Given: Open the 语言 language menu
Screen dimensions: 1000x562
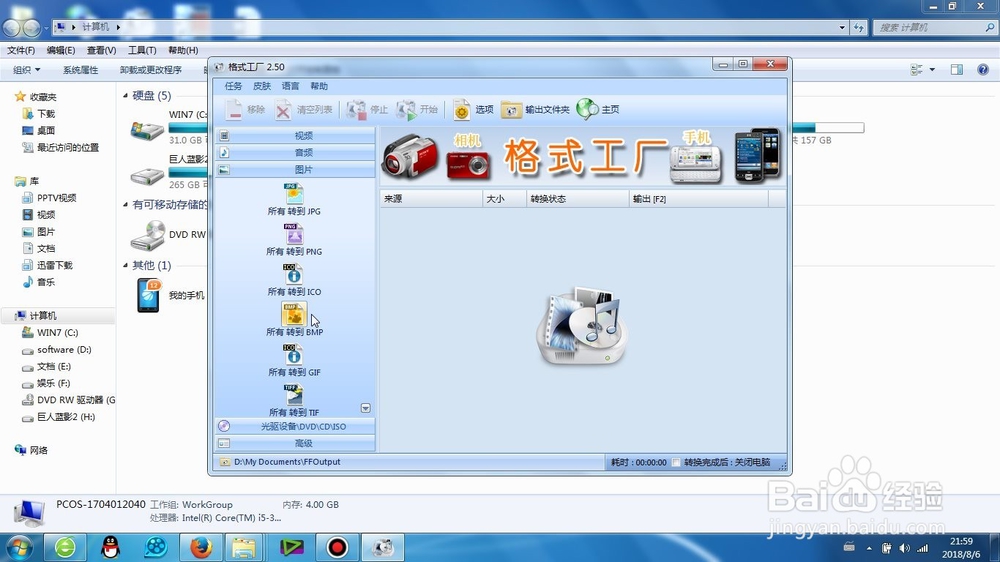Looking at the screenshot, I should point(290,86).
